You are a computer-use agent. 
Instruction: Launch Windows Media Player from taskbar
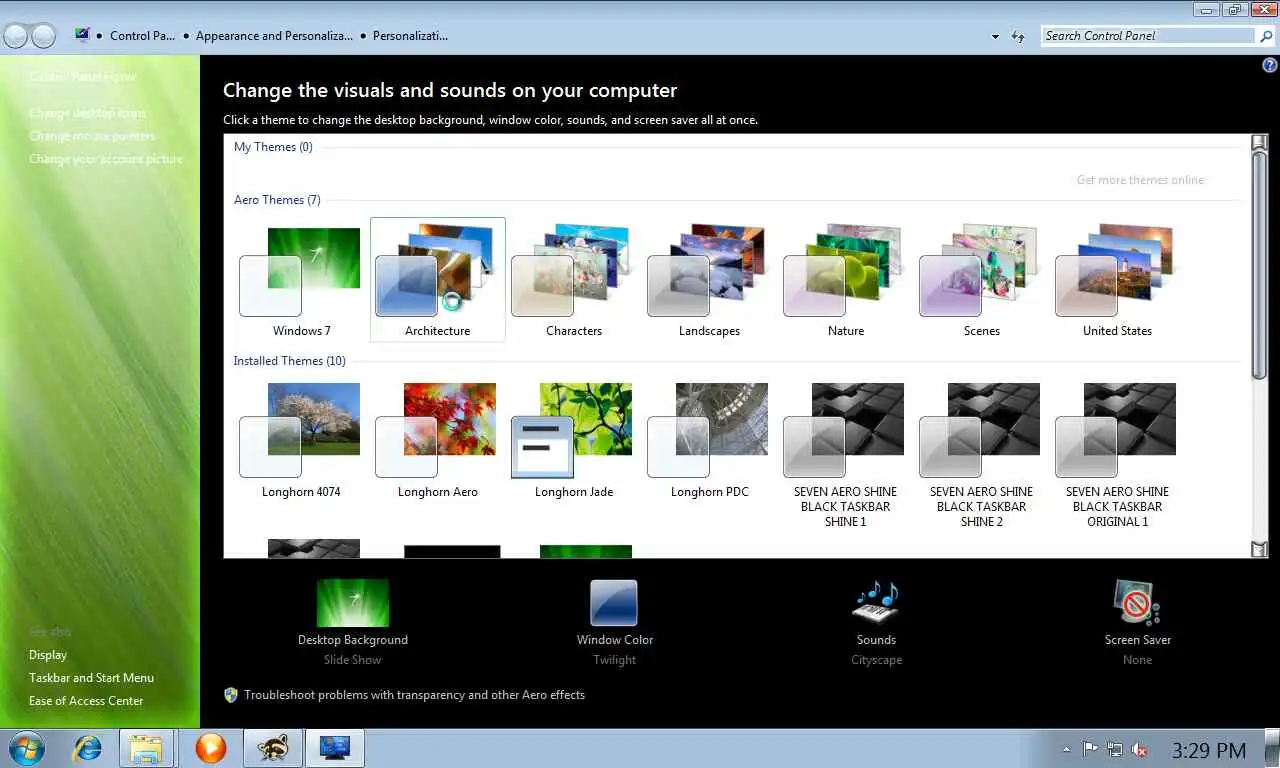coord(210,748)
